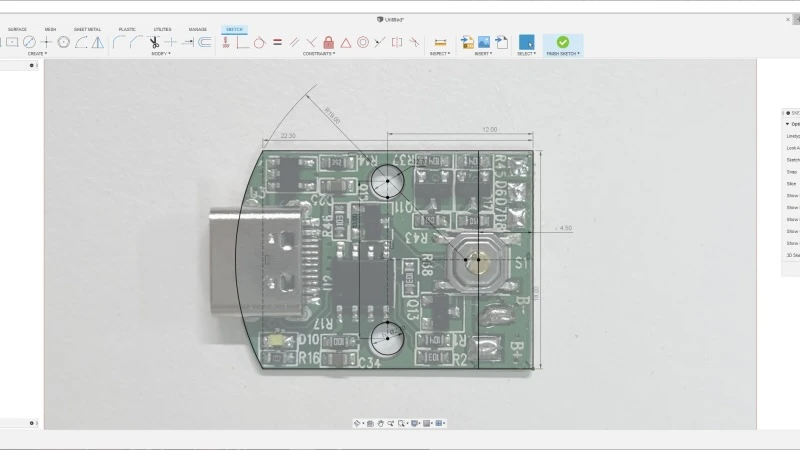Click the Lock/Fix constraint icon

328,42
